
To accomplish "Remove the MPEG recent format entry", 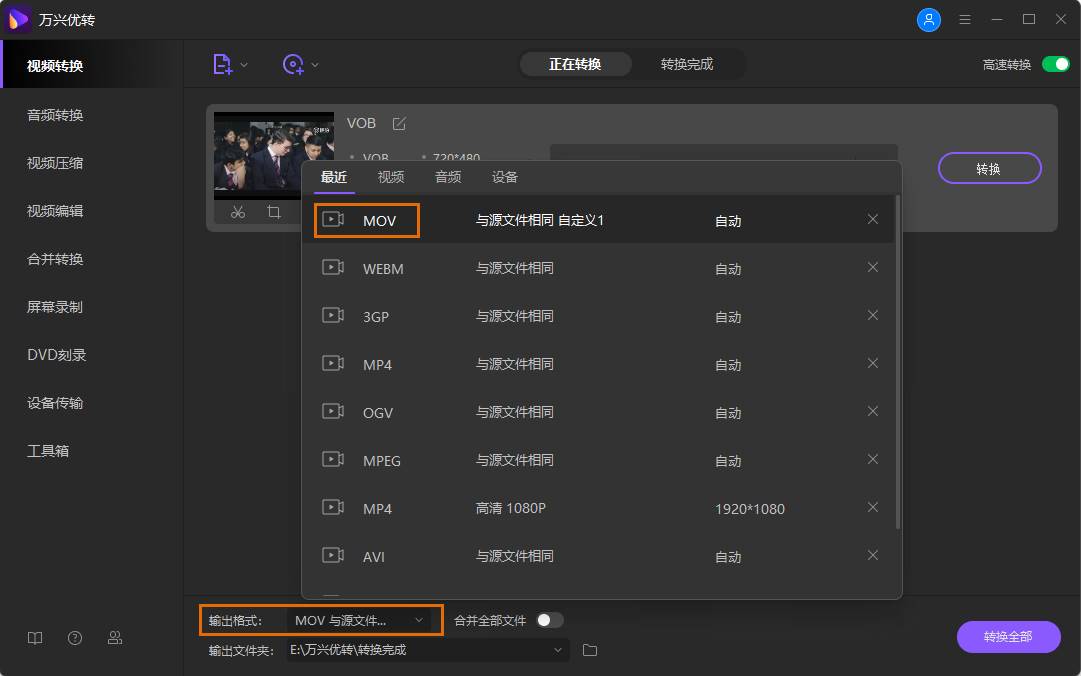I will [873, 459].
